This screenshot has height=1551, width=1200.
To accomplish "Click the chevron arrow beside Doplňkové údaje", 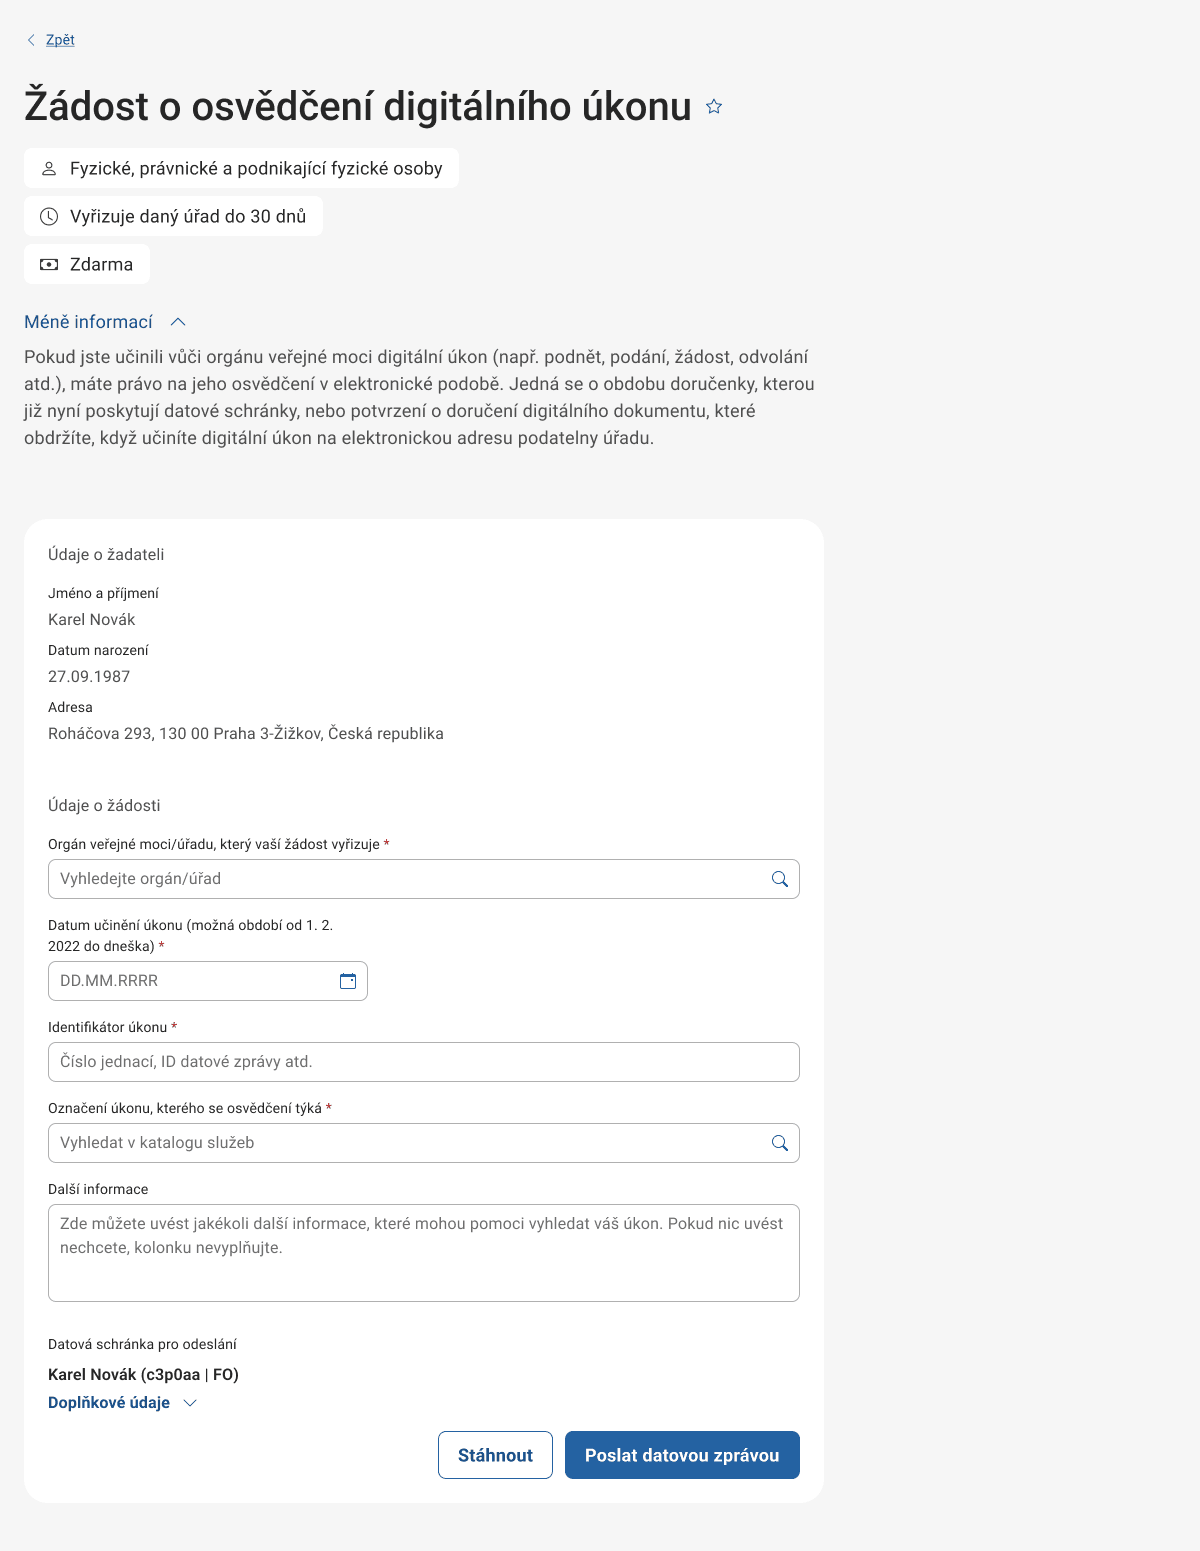I will tap(190, 1403).
